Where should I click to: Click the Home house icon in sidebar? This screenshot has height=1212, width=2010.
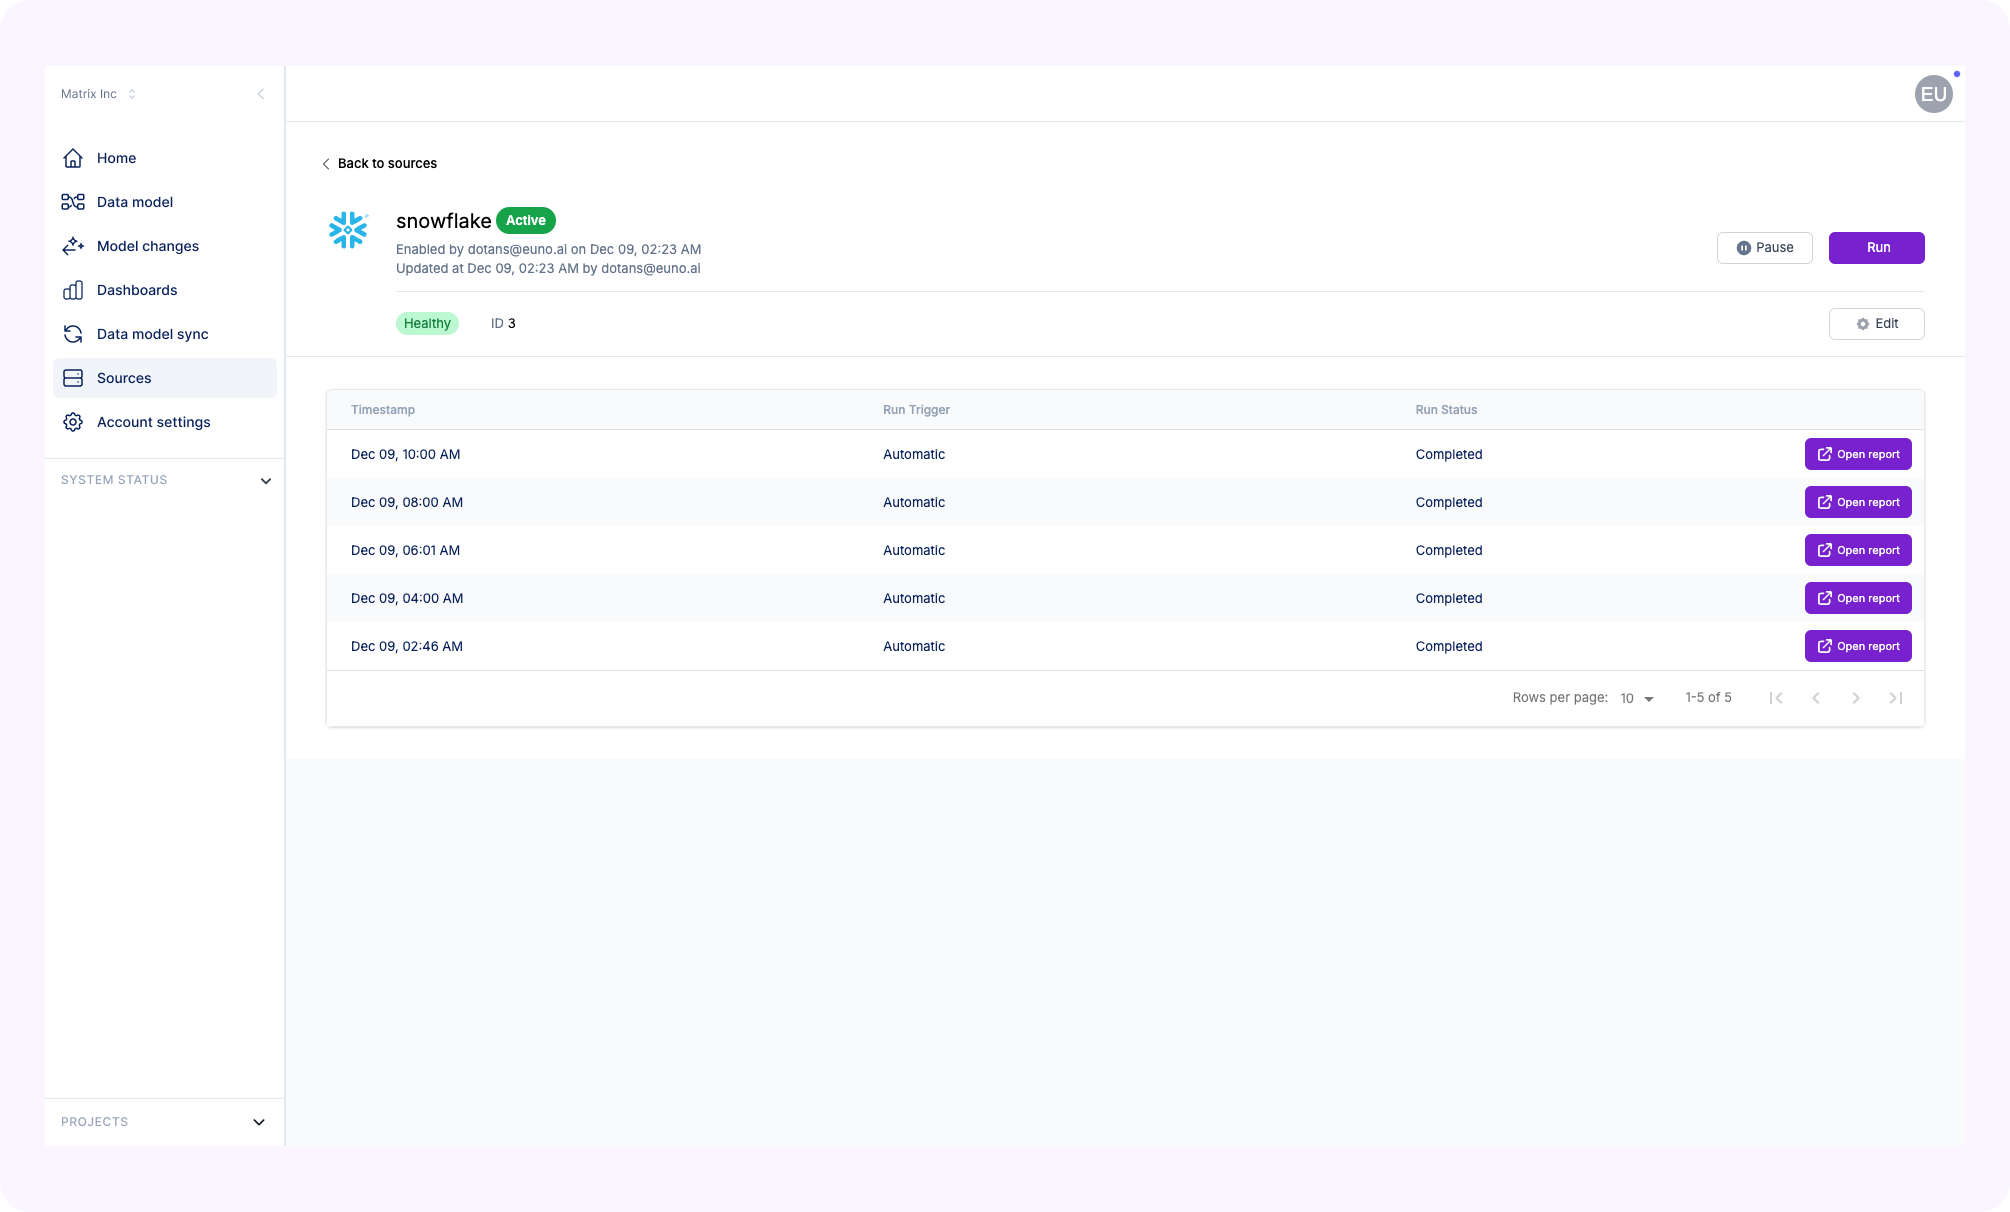[x=73, y=158]
